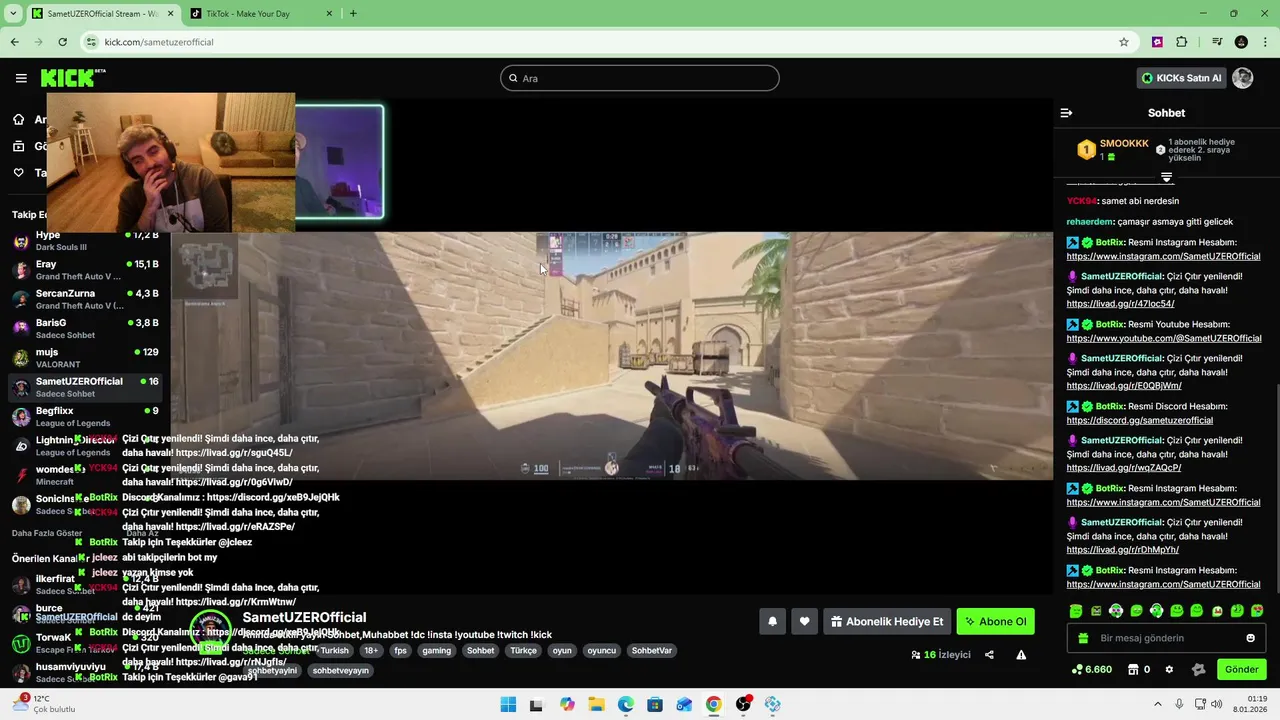
Task: Open Begflixx League of Legends channel
Action: coord(85,416)
